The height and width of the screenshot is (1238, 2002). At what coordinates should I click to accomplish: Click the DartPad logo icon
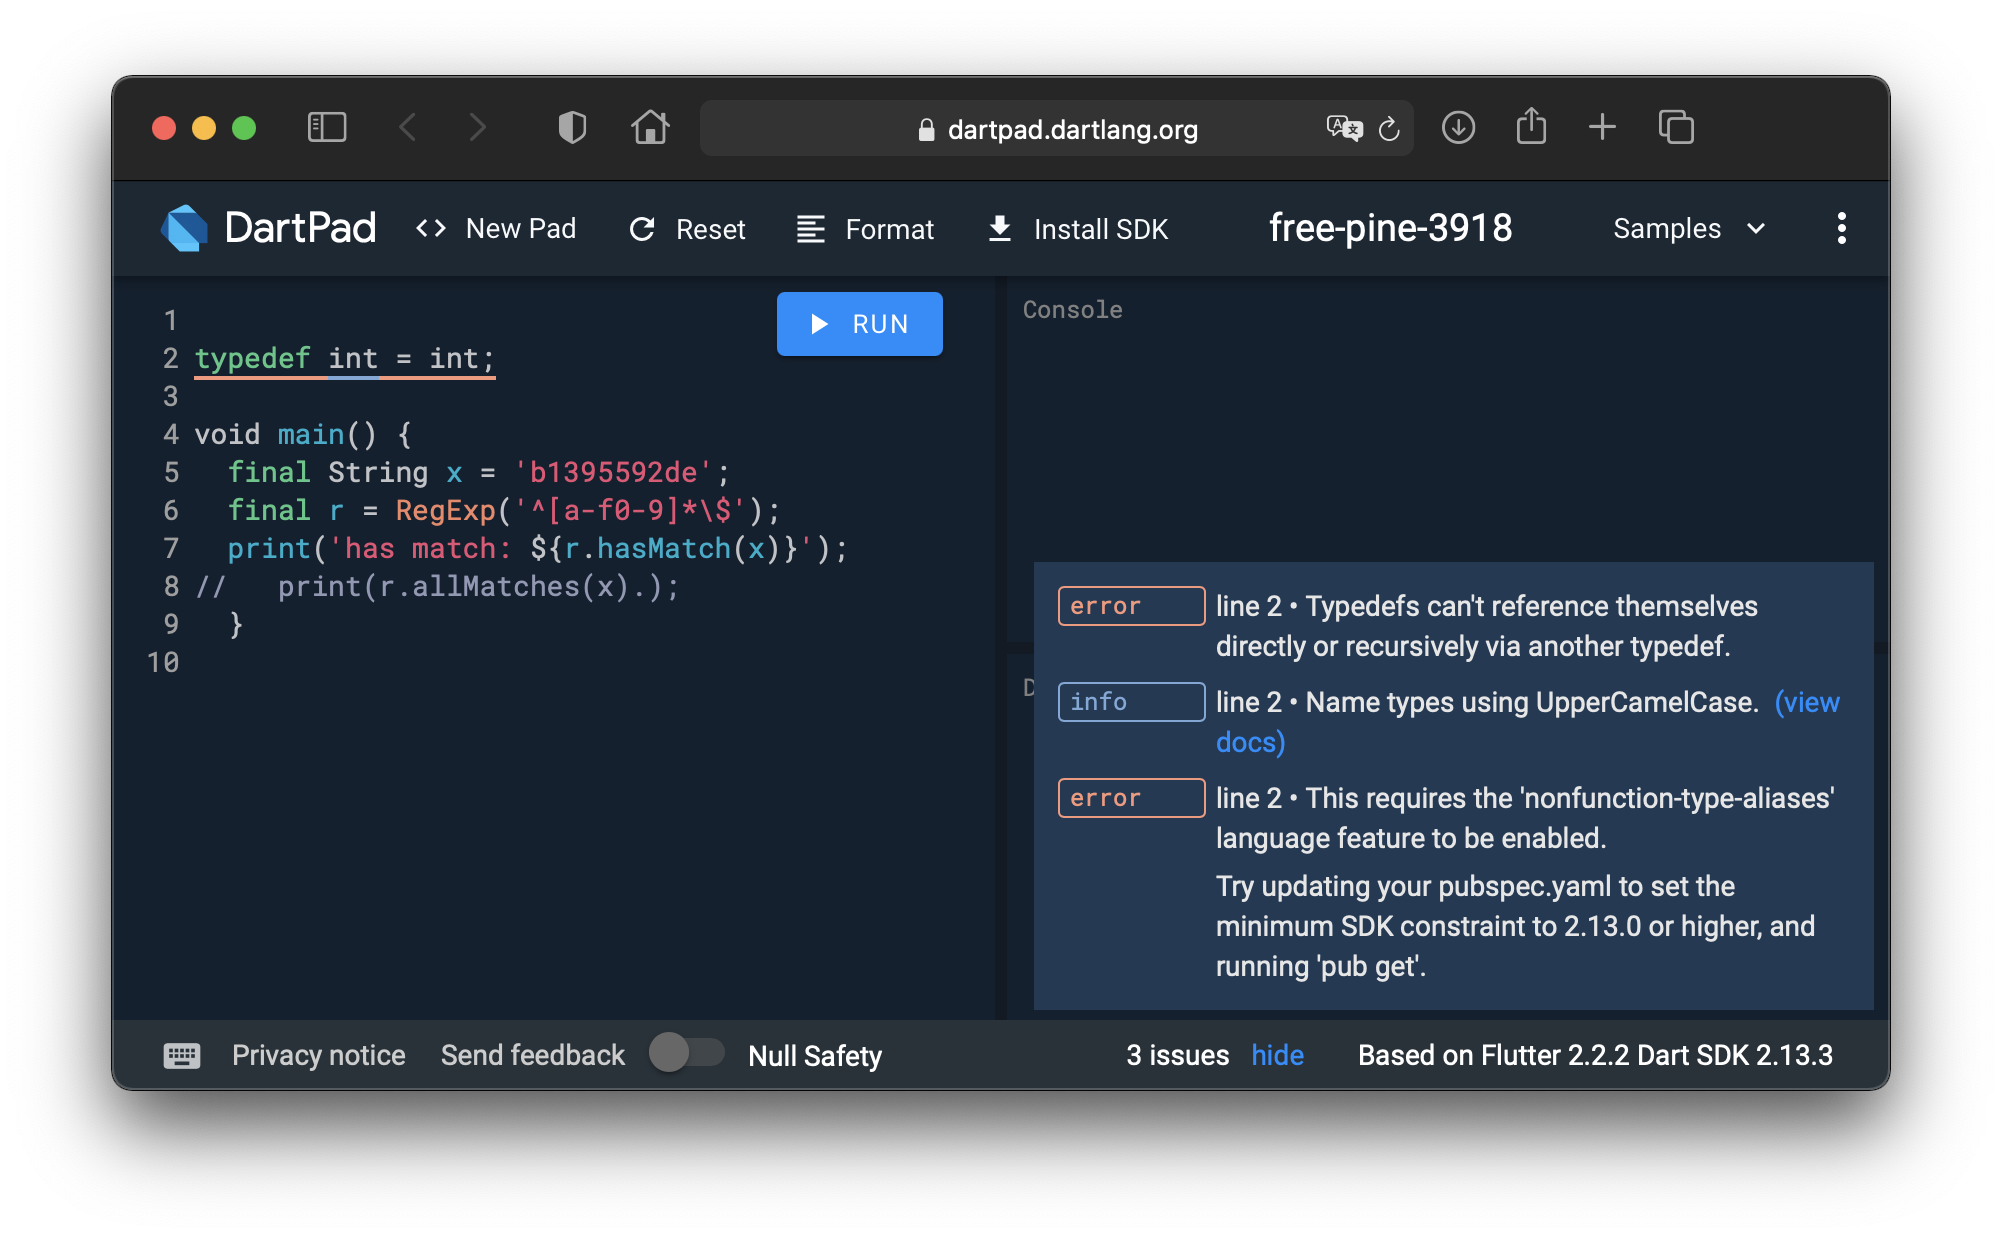point(185,228)
